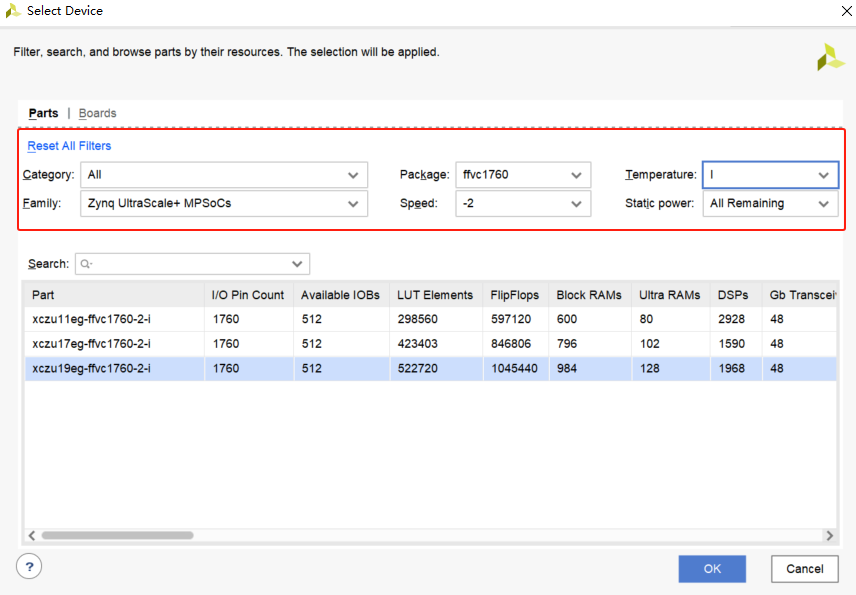Click the Cancel button
The image size is (856, 595).
coord(805,569)
